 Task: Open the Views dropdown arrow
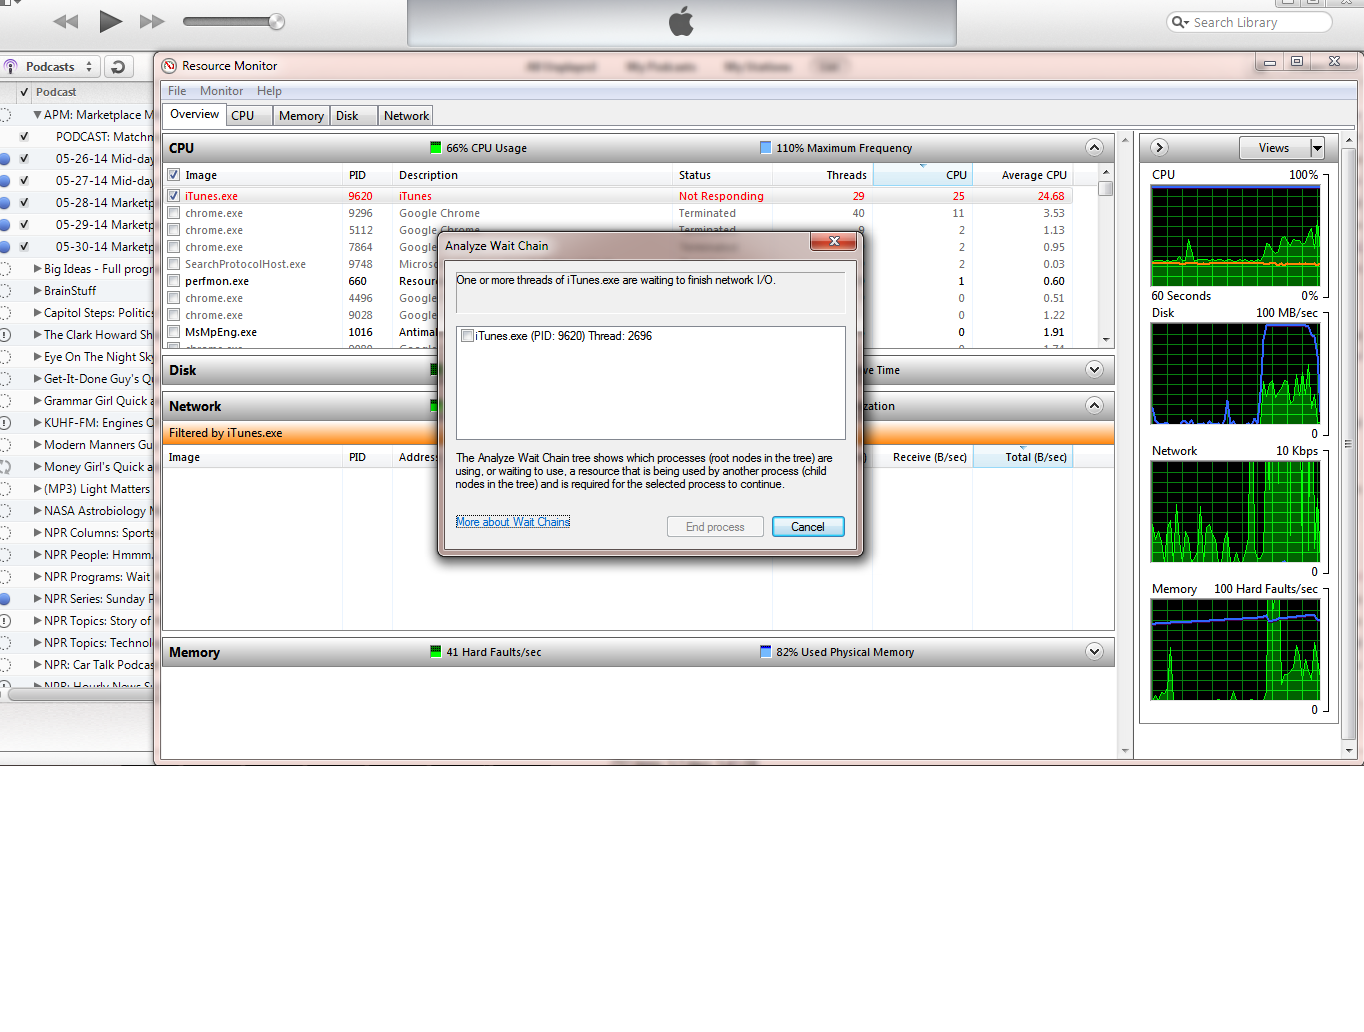[x=1317, y=148]
